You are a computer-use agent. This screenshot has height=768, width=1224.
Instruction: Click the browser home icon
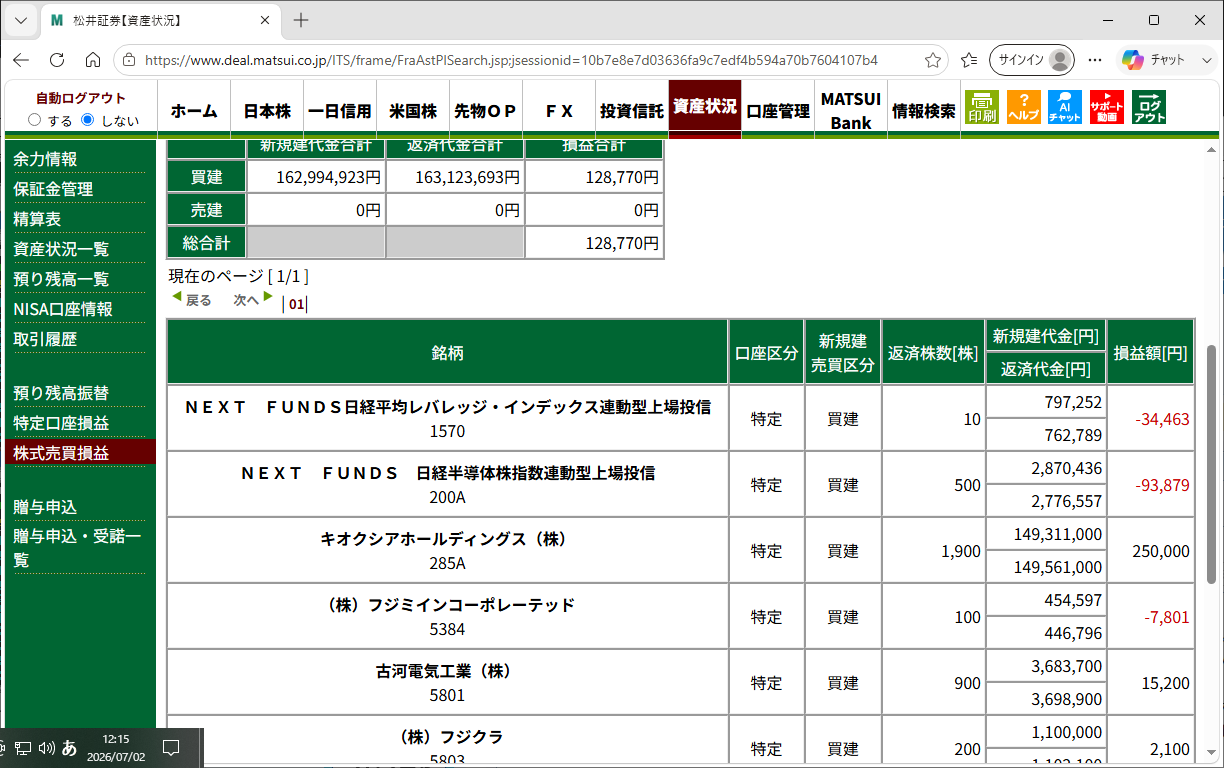93,60
